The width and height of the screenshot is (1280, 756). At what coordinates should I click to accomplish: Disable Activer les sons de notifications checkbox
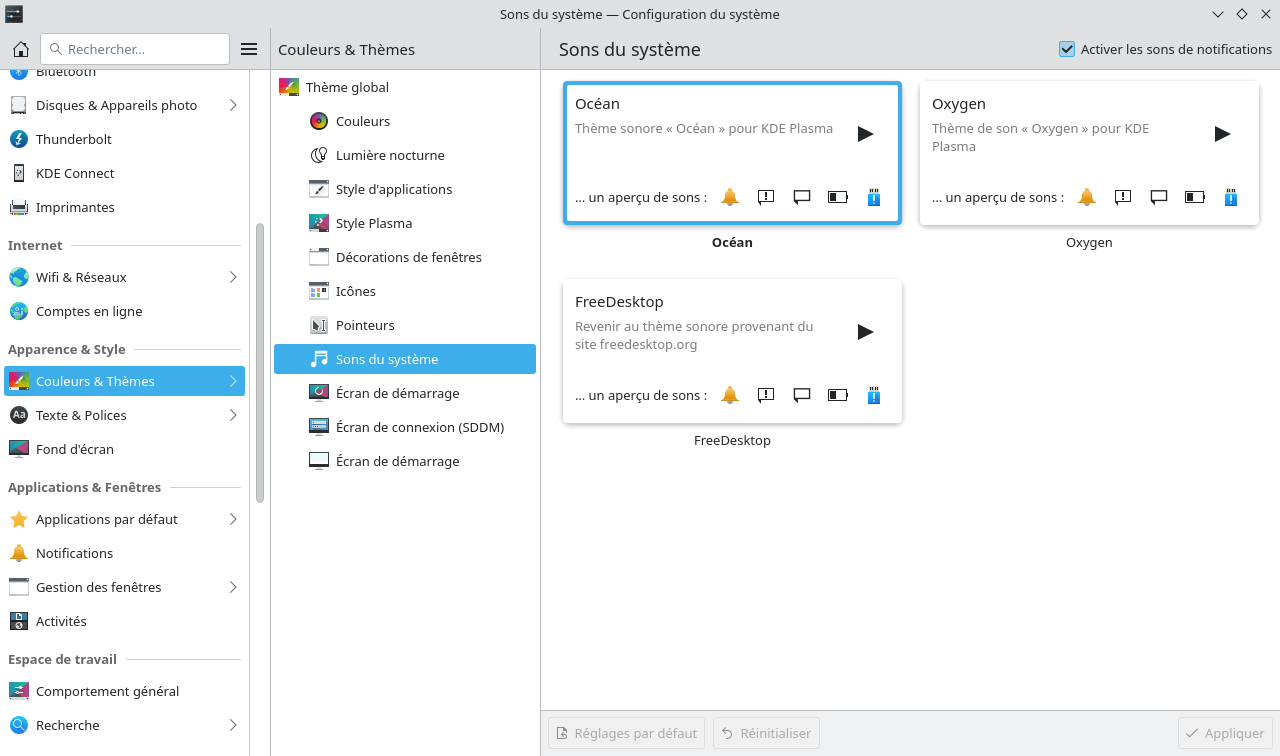[1067, 49]
